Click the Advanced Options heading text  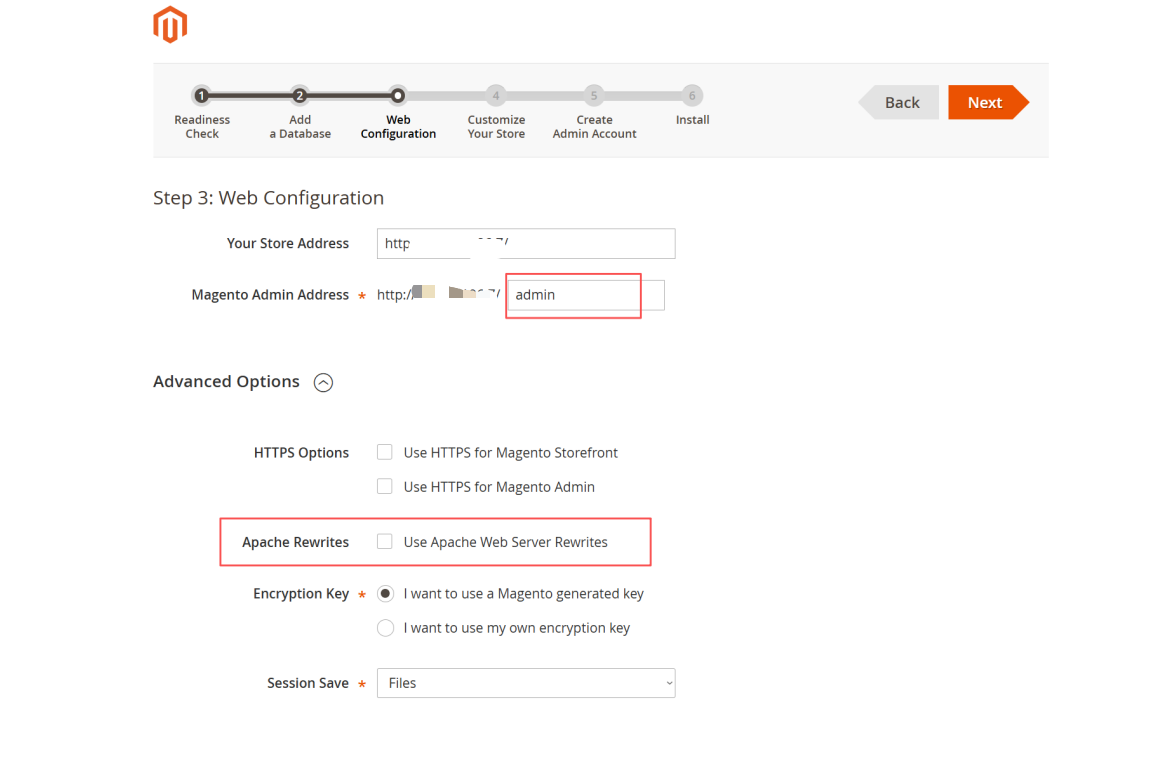coord(226,381)
